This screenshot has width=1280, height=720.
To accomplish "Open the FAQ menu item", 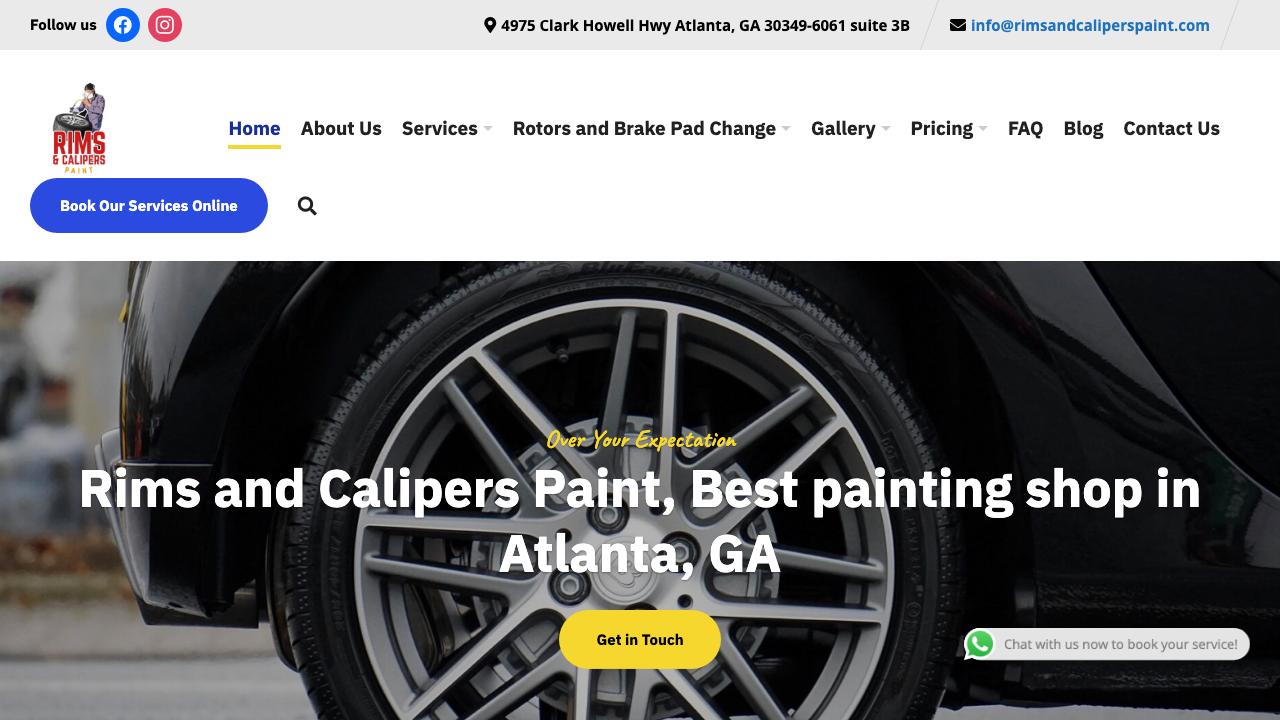I will coord(1025,128).
